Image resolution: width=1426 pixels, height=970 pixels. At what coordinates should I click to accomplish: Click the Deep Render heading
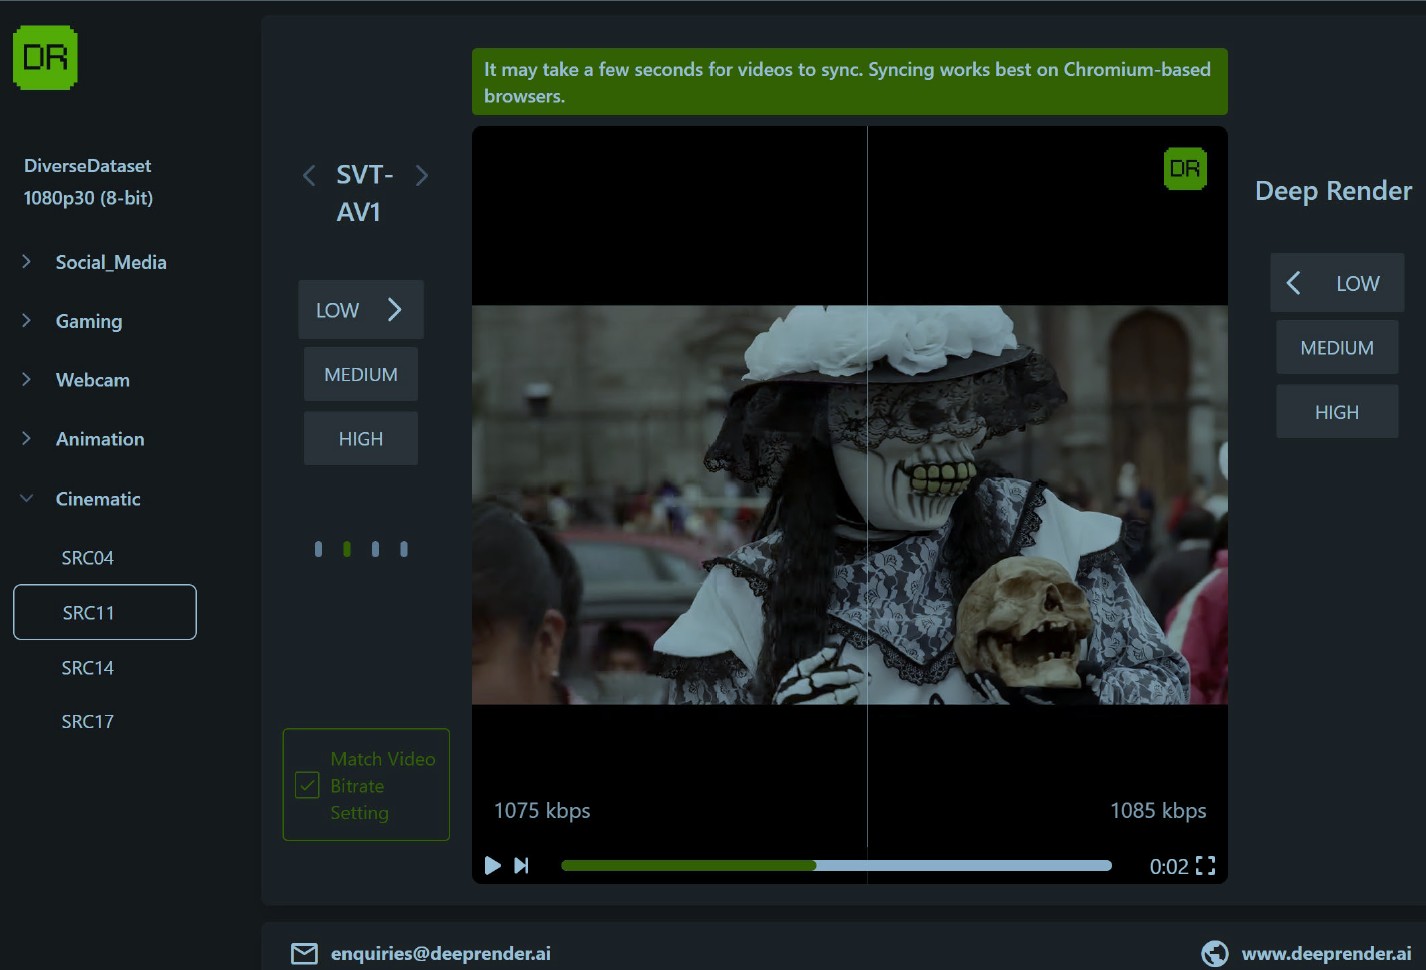coord(1334,191)
